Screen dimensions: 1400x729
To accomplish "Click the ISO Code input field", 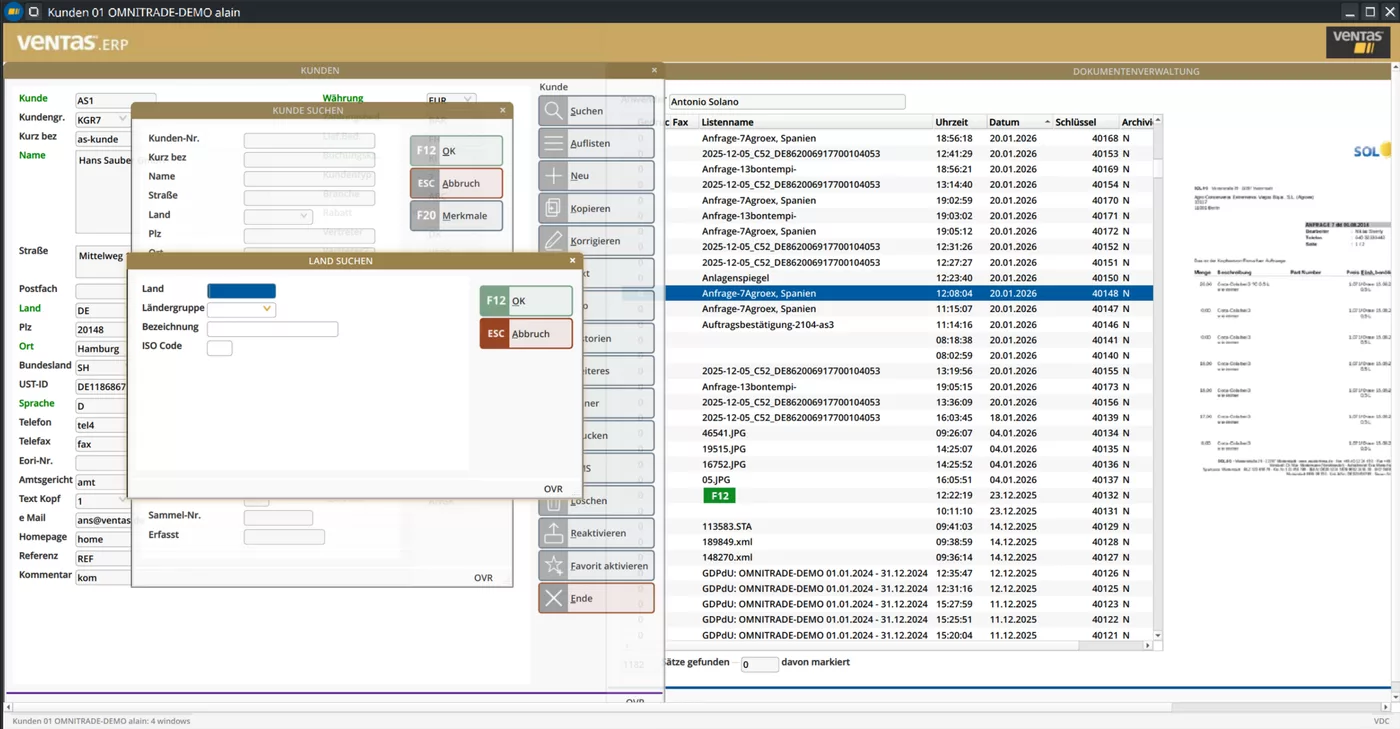I will (x=219, y=348).
